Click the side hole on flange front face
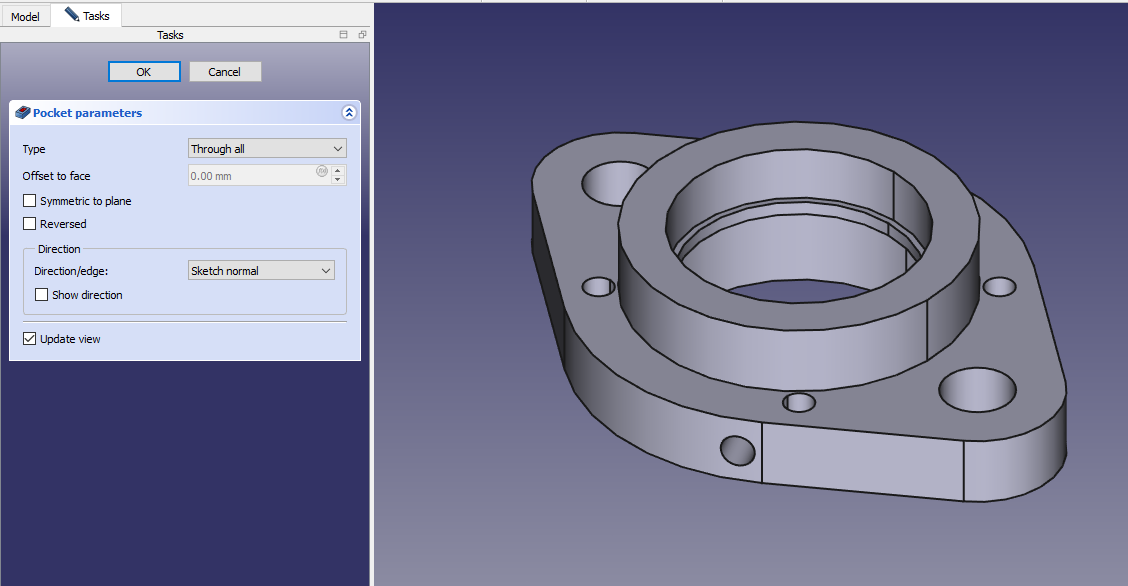The width and height of the screenshot is (1128, 586). pos(738,450)
